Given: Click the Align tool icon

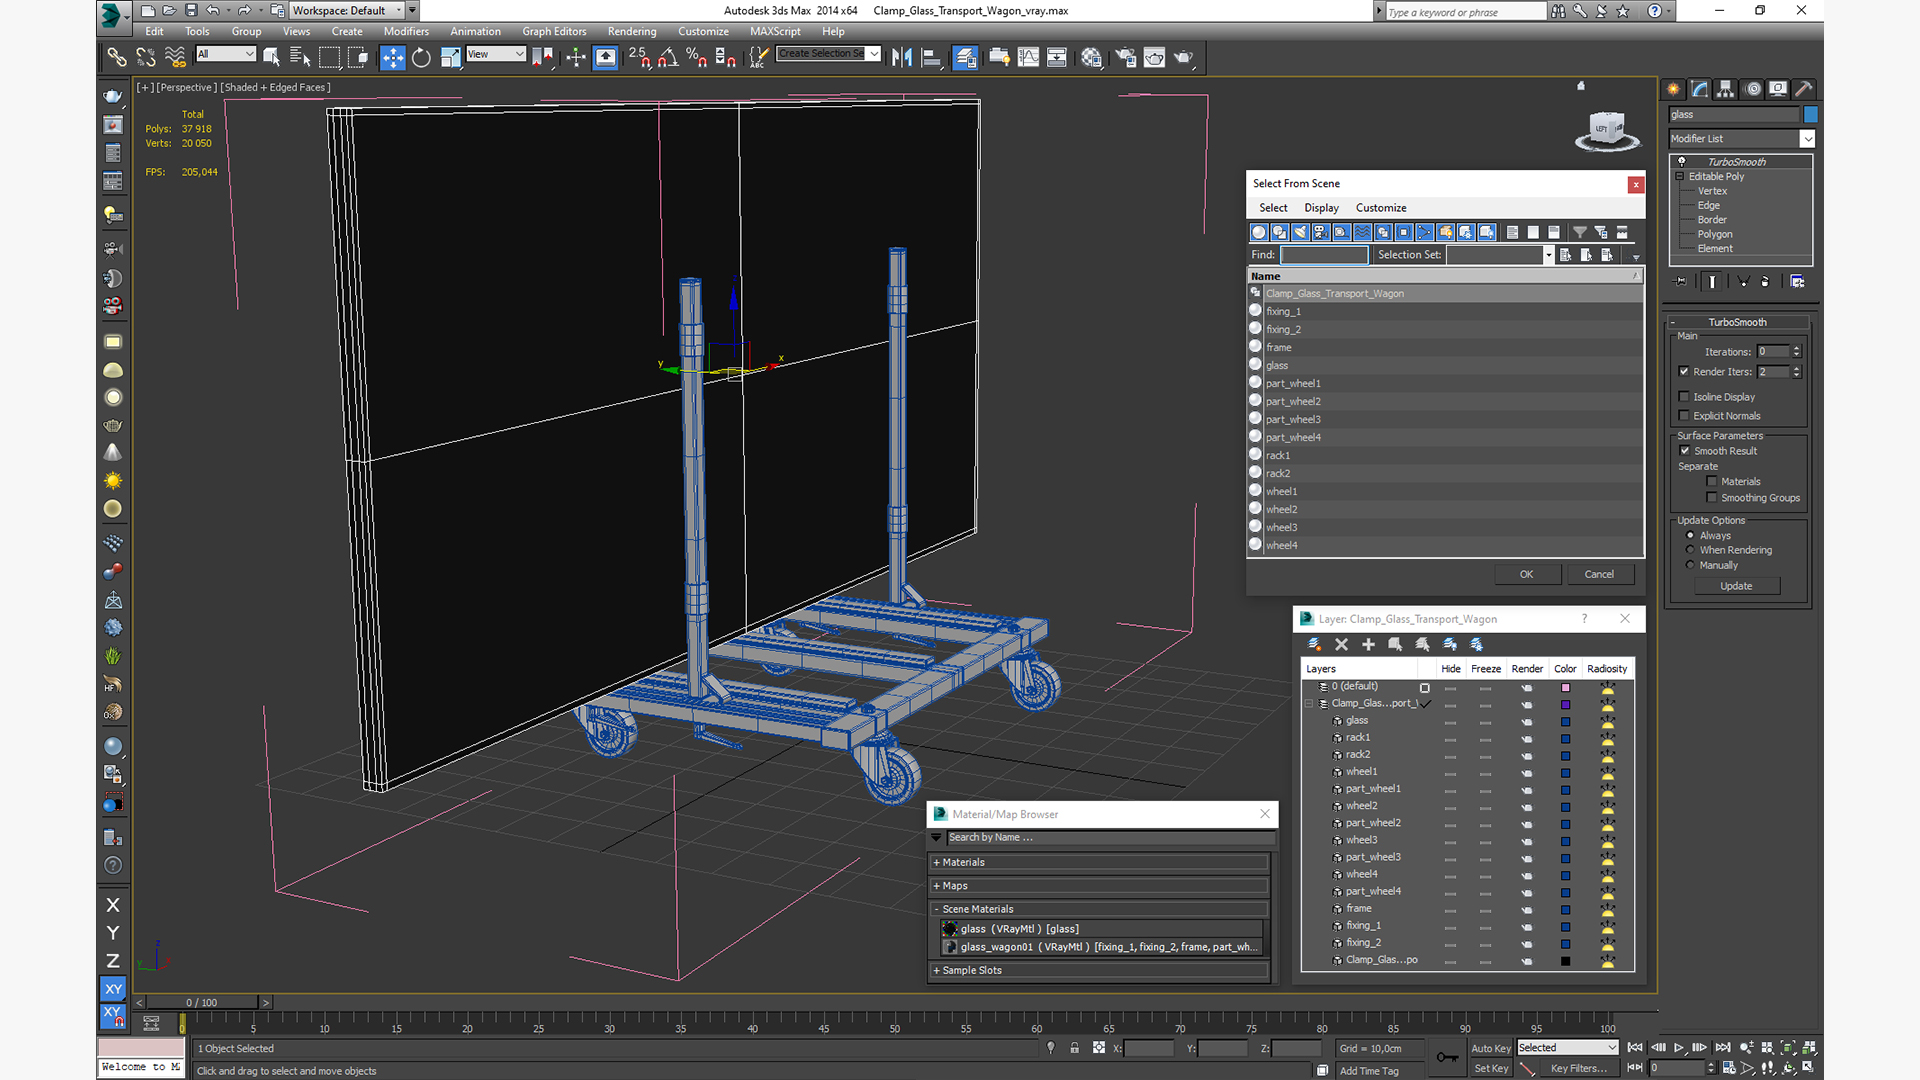Looking at the screenshot, I should click(x=931, y=58).
